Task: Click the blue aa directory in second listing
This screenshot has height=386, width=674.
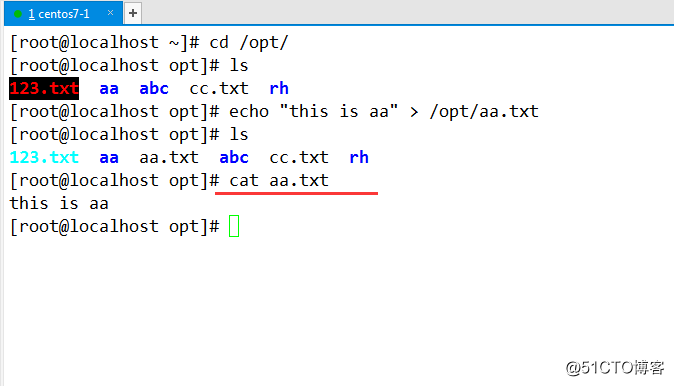Action: tap(109, 157)
